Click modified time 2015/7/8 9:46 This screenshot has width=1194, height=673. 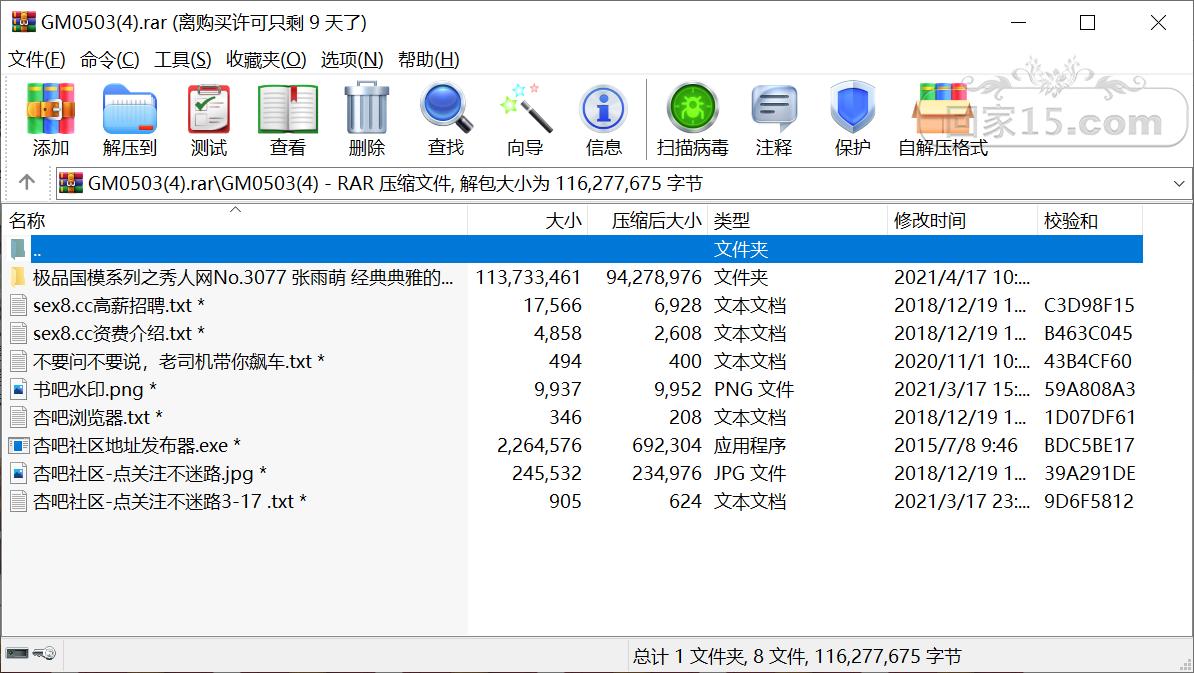coord(956,445)
